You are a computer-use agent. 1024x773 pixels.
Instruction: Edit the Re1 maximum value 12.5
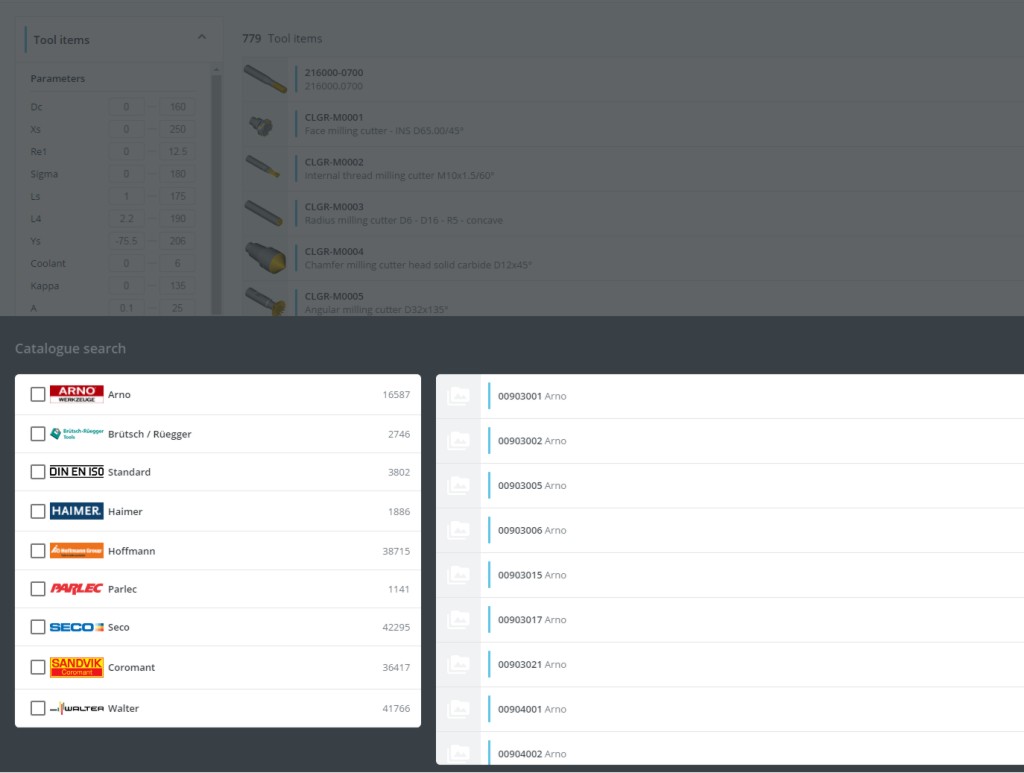tap(177, 151)
